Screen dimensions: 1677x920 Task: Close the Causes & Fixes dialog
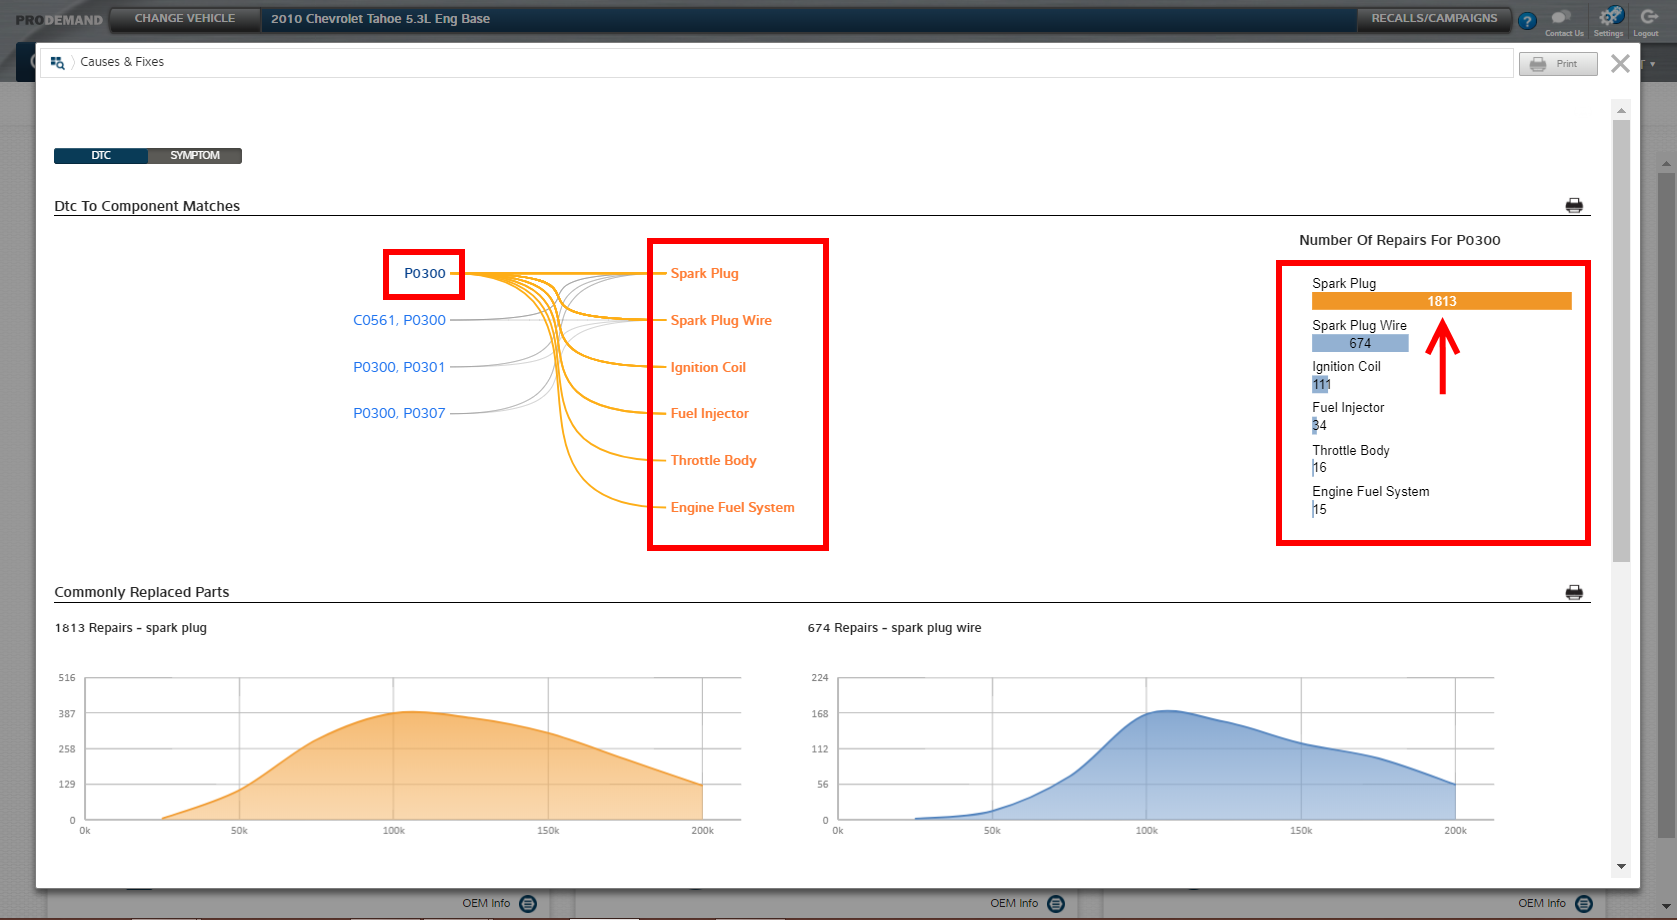click(x=1620, y=64)
